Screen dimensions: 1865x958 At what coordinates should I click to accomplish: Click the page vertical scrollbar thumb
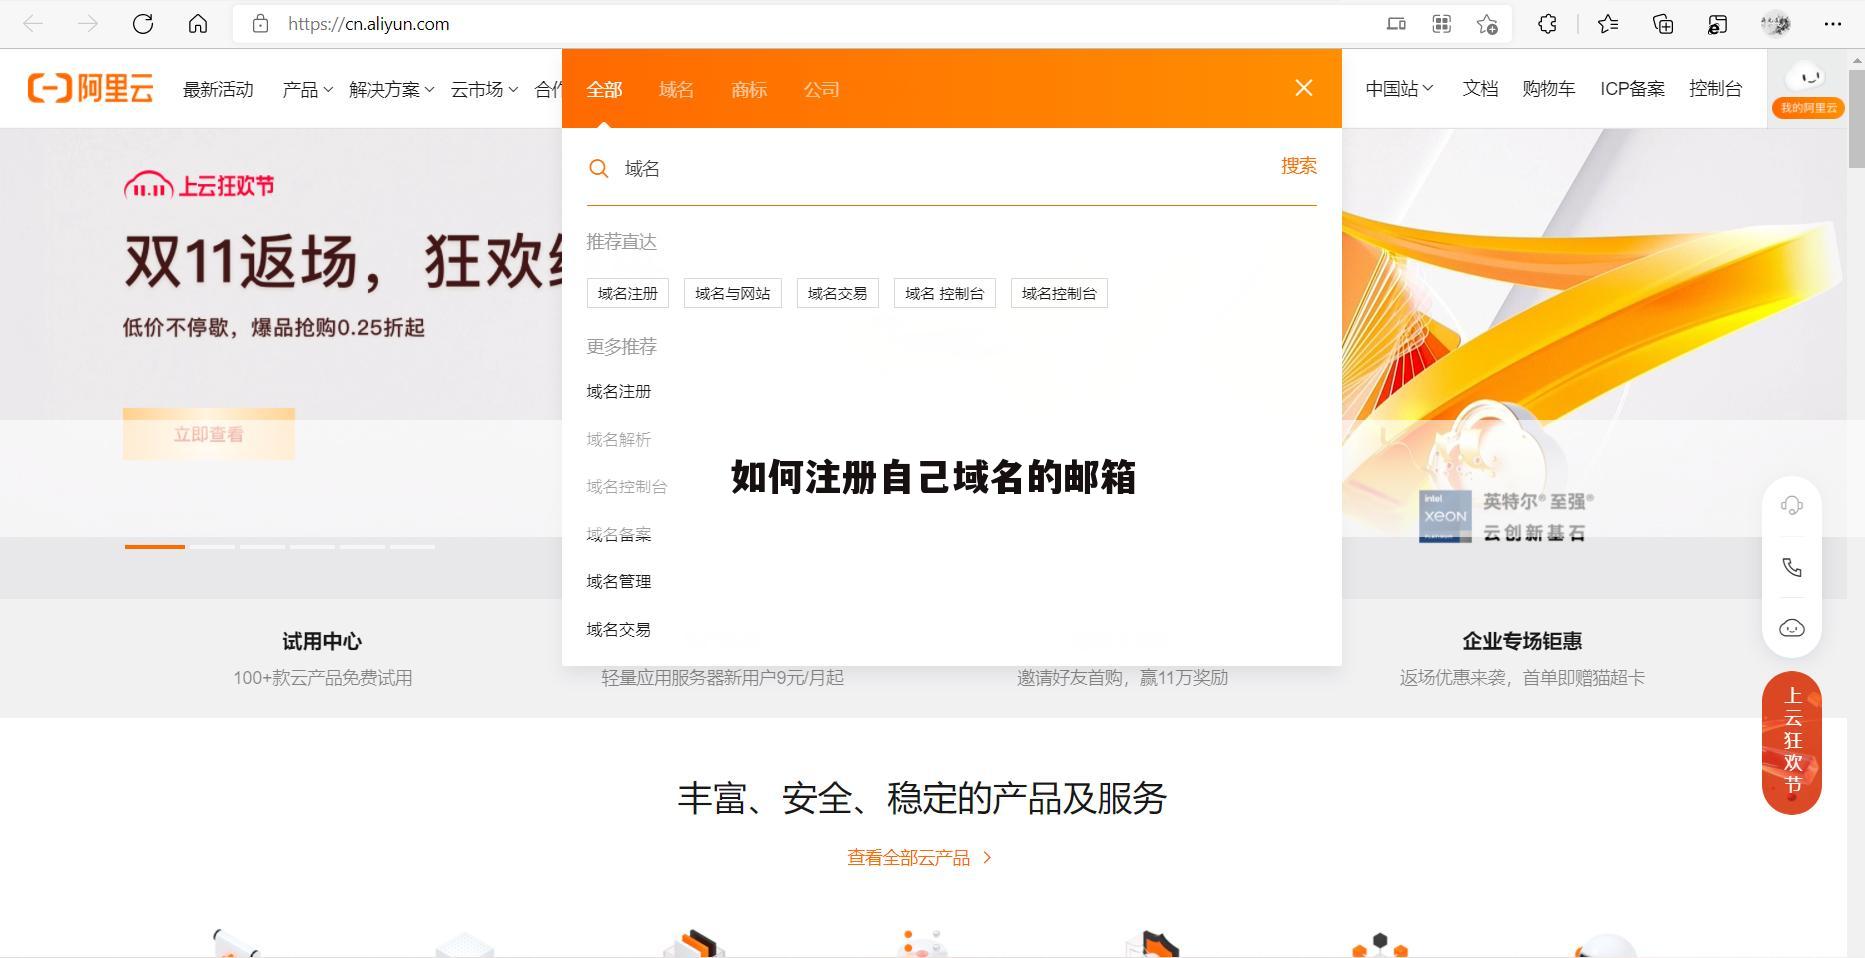[x=1856, y=120]
